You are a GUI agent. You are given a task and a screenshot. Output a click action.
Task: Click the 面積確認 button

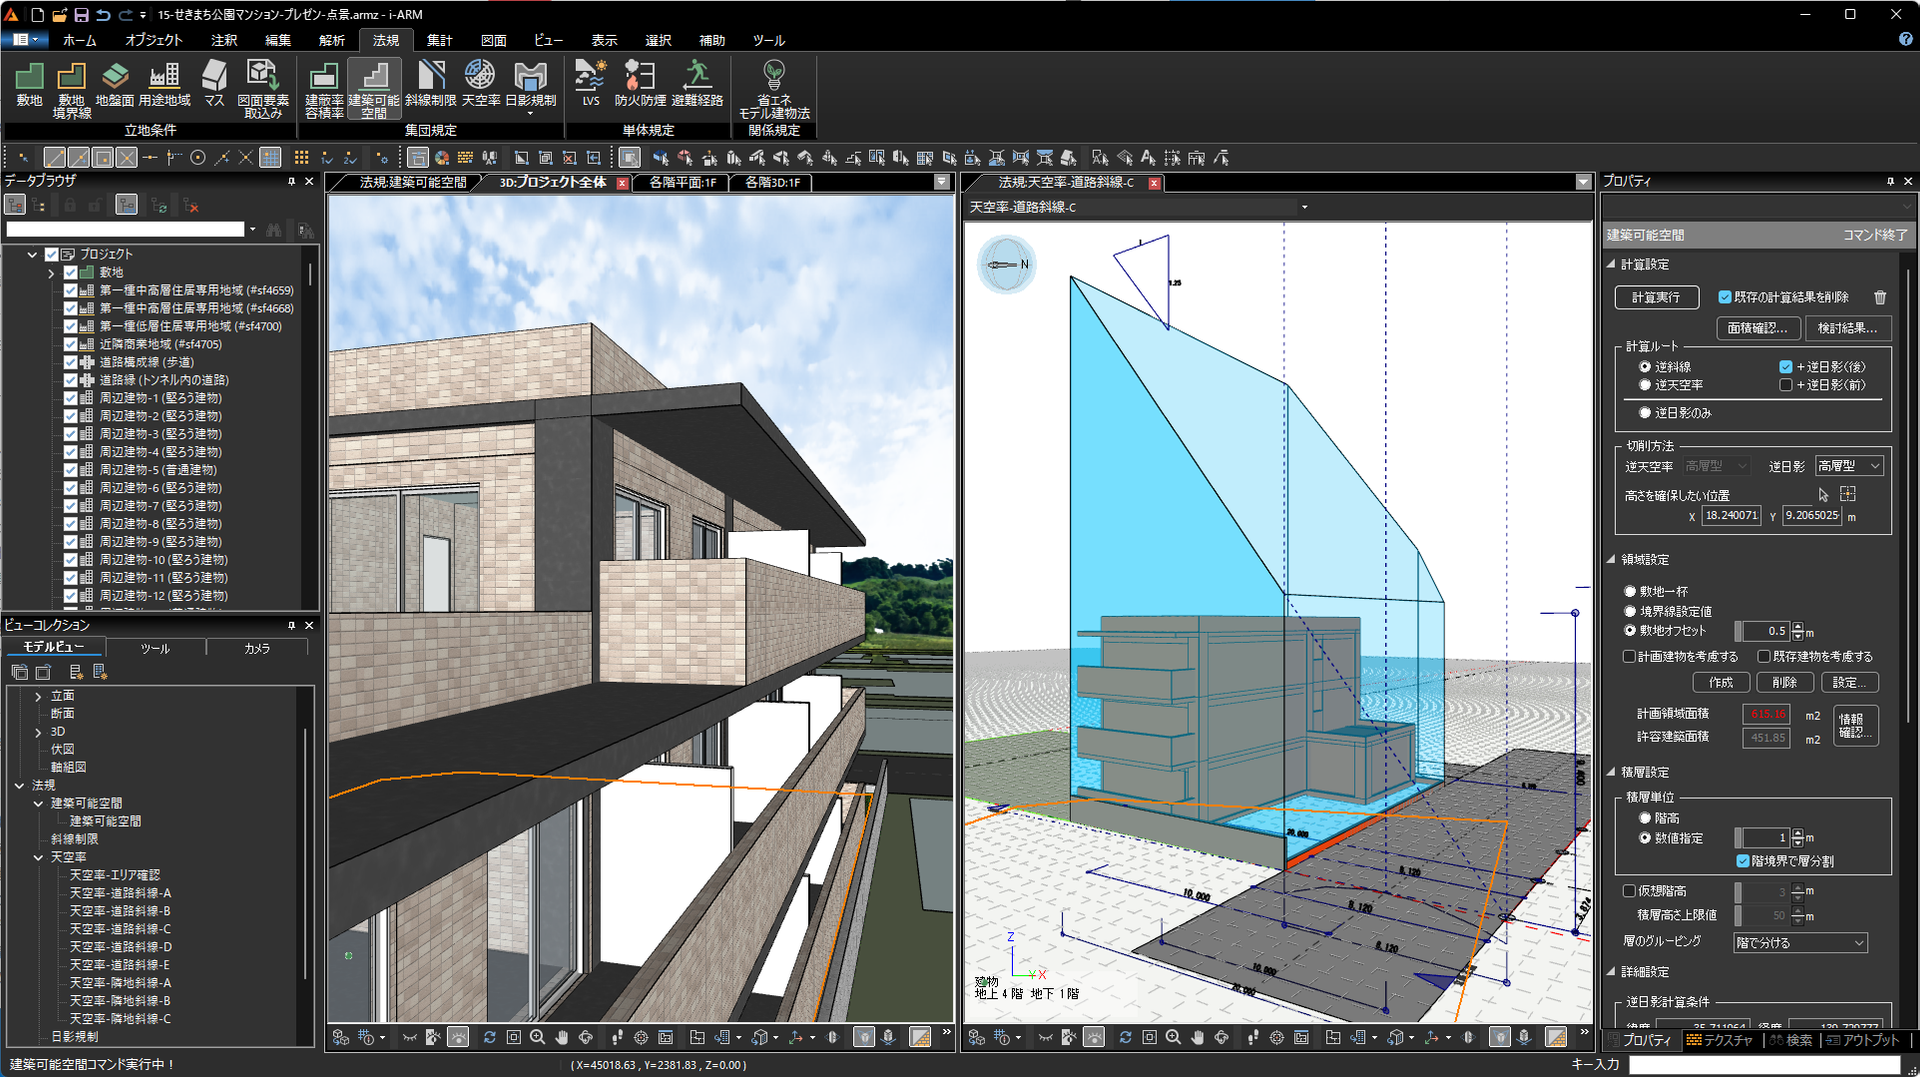coord(1758,328)
